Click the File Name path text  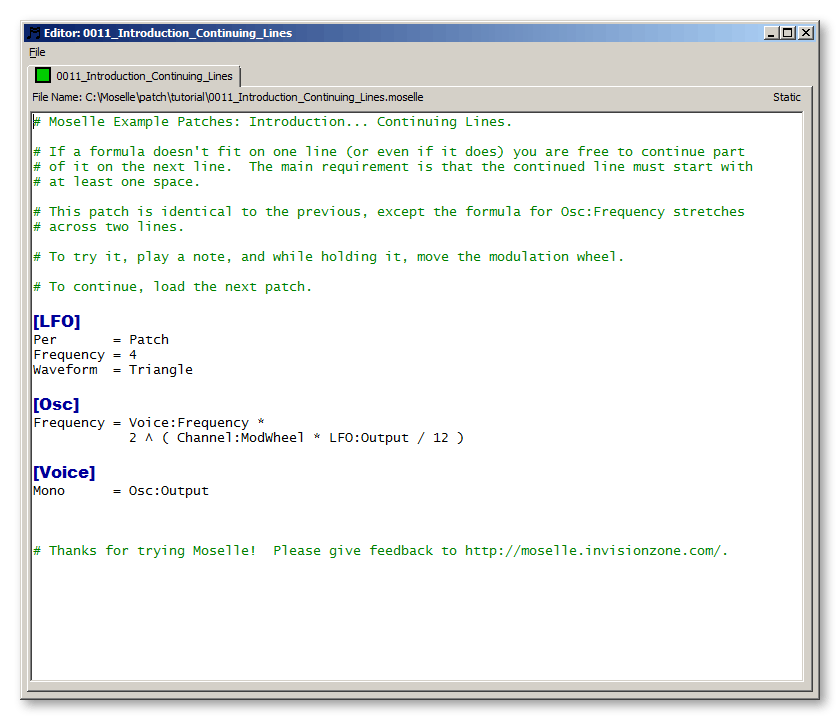click(x=228, y=97)
